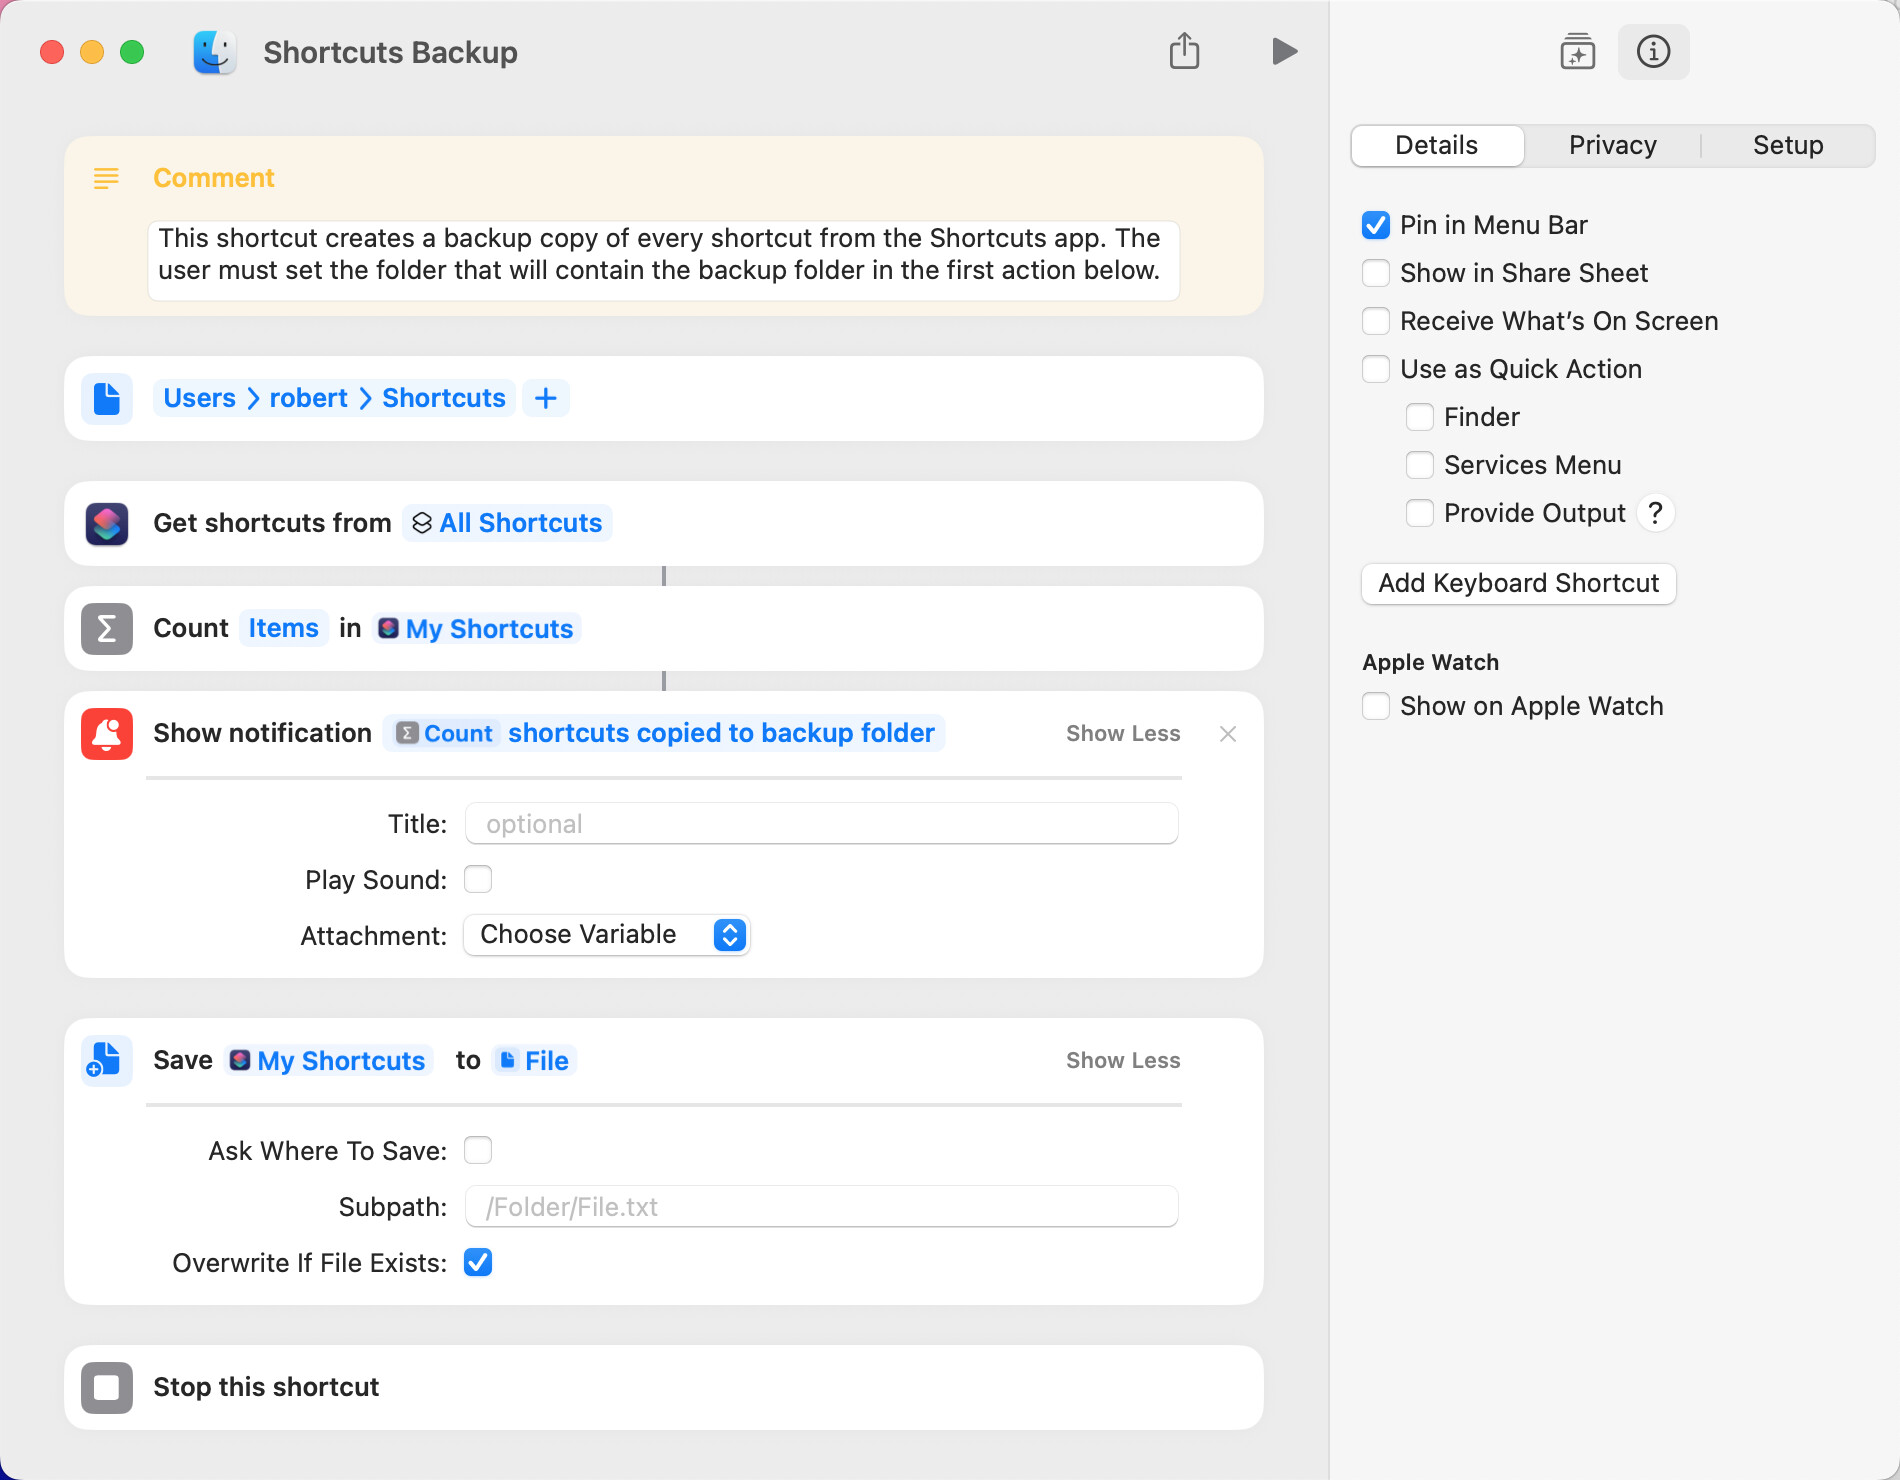Screen dimensions: 1900x1480
Task: Edit the Comment text box
Action: [664, 260]
